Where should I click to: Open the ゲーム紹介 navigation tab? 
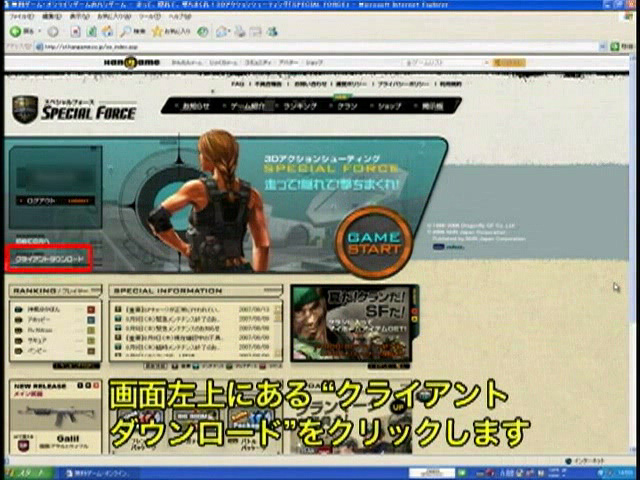tap(249, 106)
